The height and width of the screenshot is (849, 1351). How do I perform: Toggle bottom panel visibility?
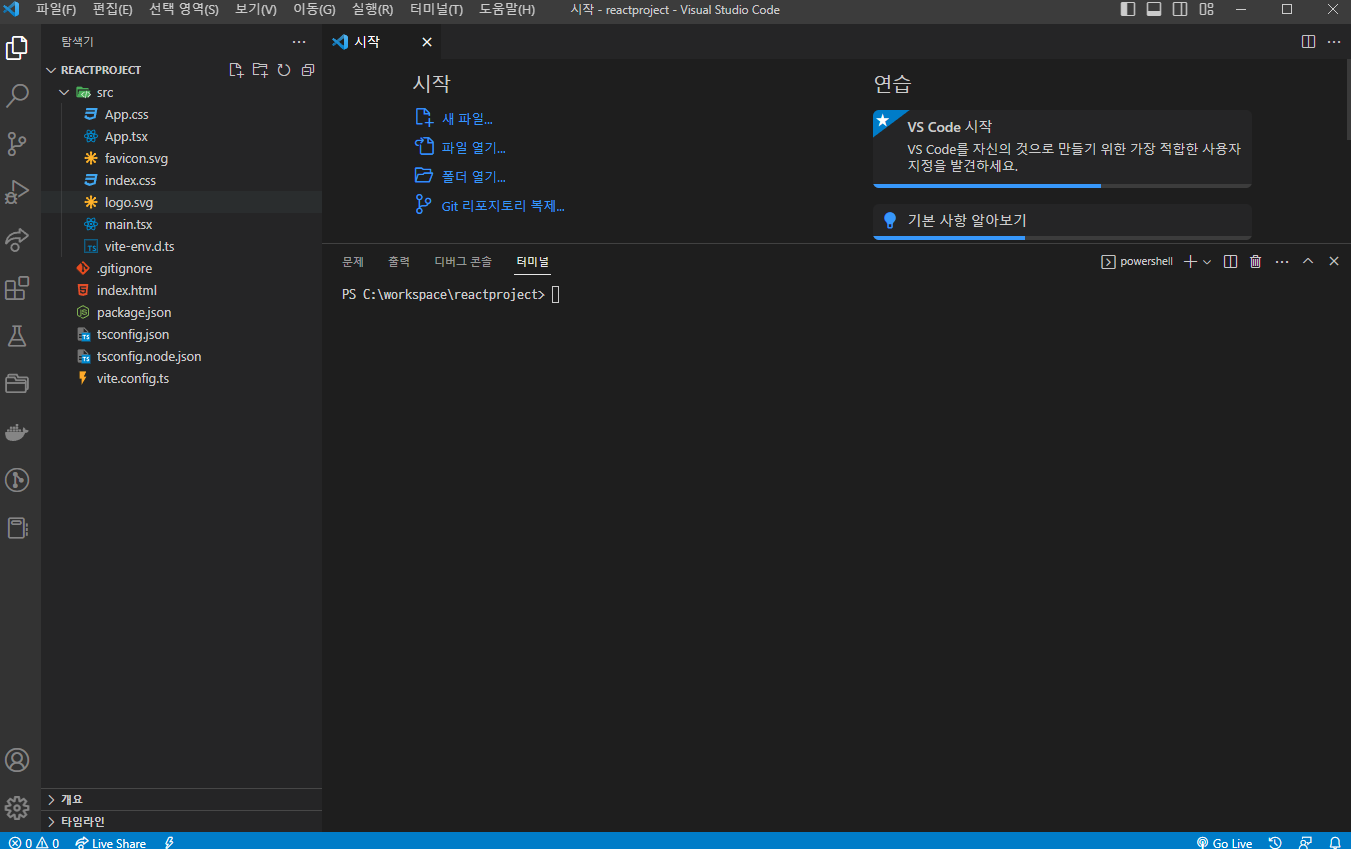[x=1154, y=9]
